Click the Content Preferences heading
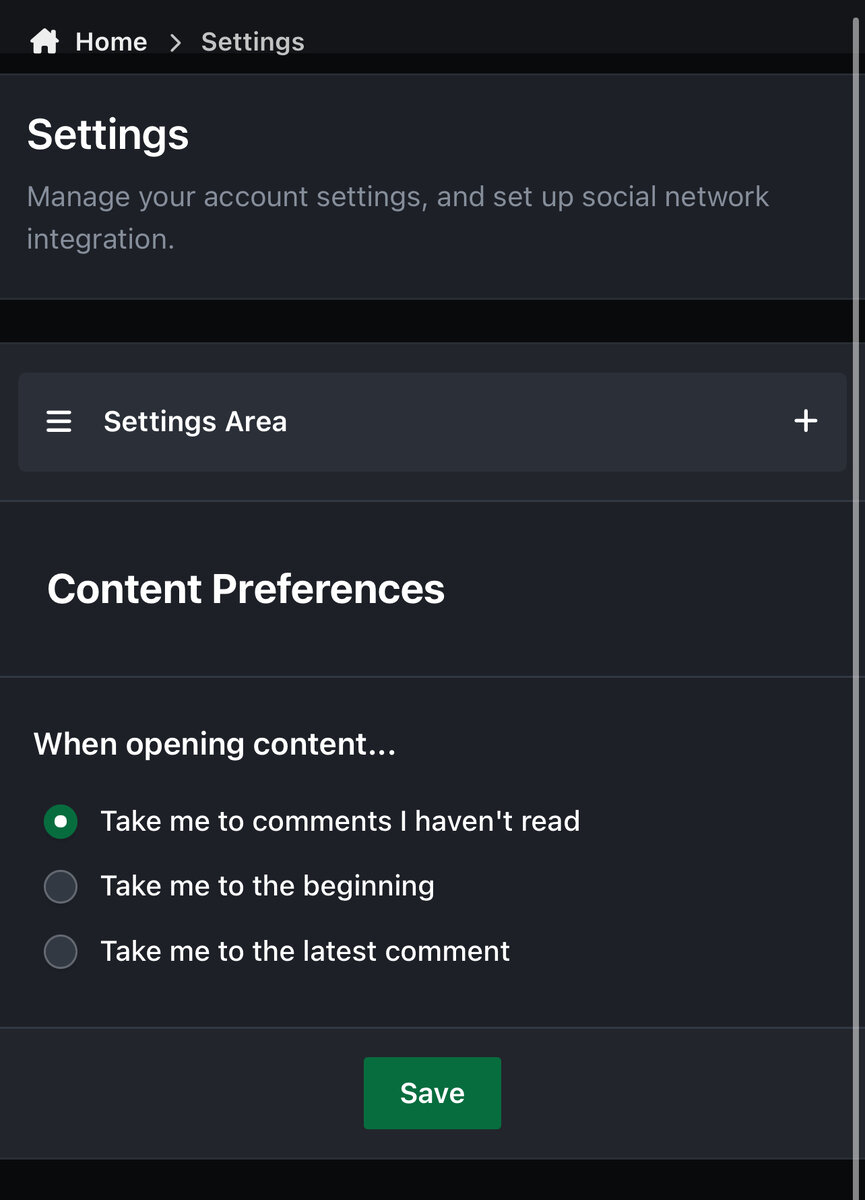 (246, 589)
